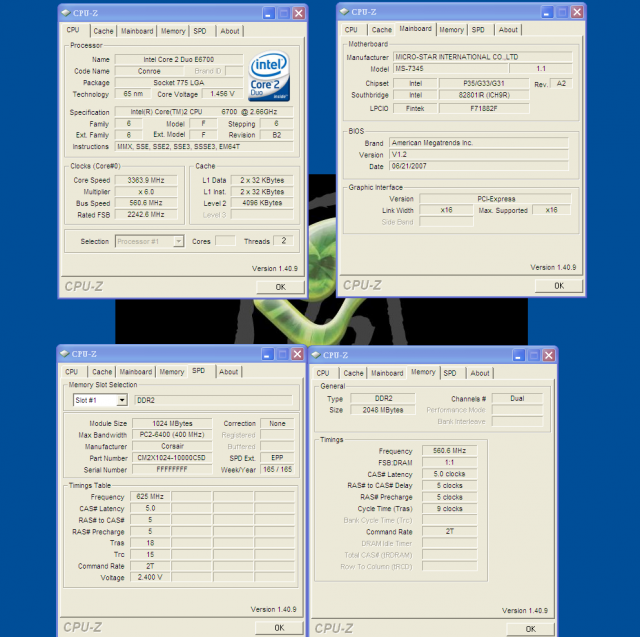Click Instructions list MMX, SSE, SSE2
This screenshot has width=640, height=637.
(x=204, y=146)
